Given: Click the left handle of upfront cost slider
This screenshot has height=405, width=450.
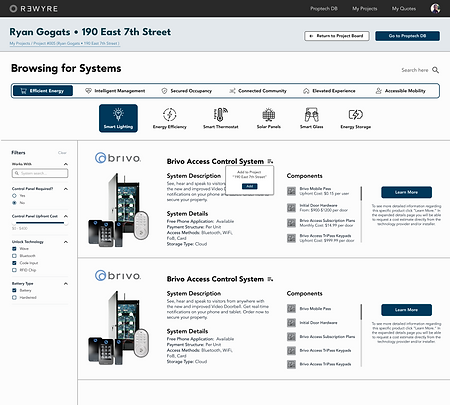Looking at the screenshot, I should 14,223.
